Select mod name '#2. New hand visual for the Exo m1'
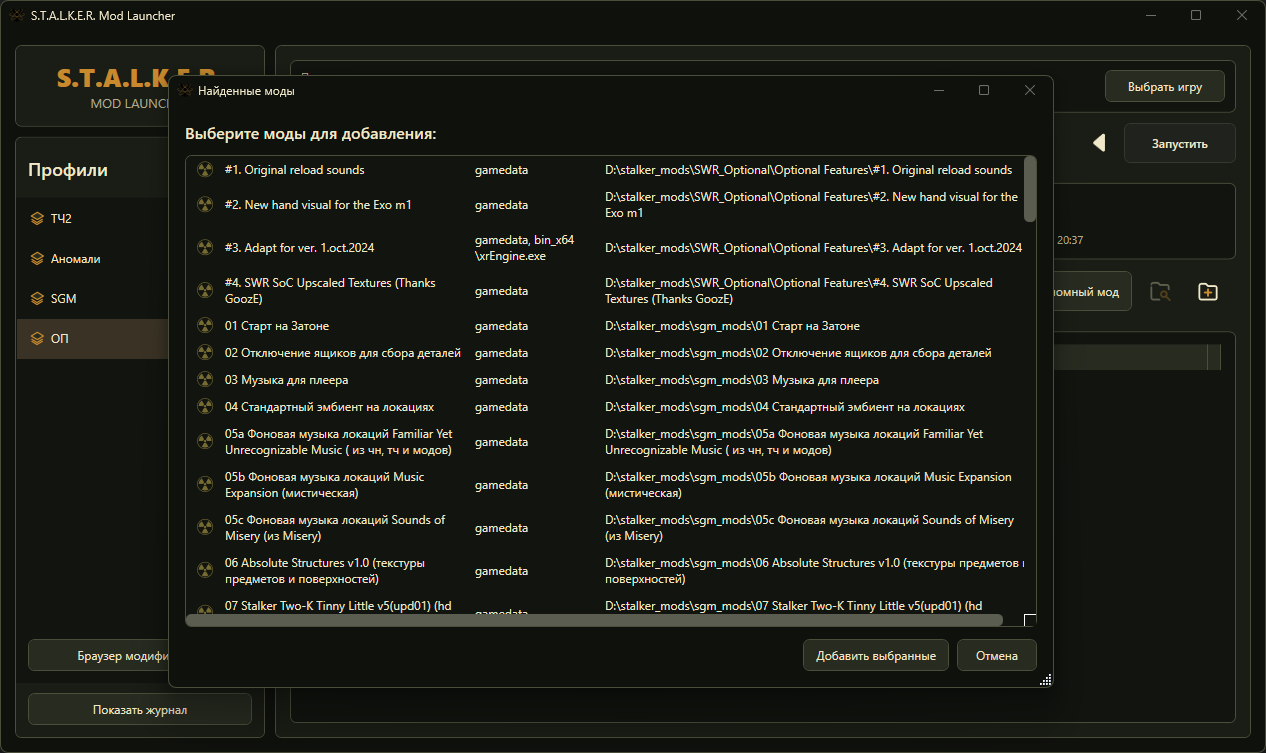Viewport: 1266px width, 753px height. [318, 205]
